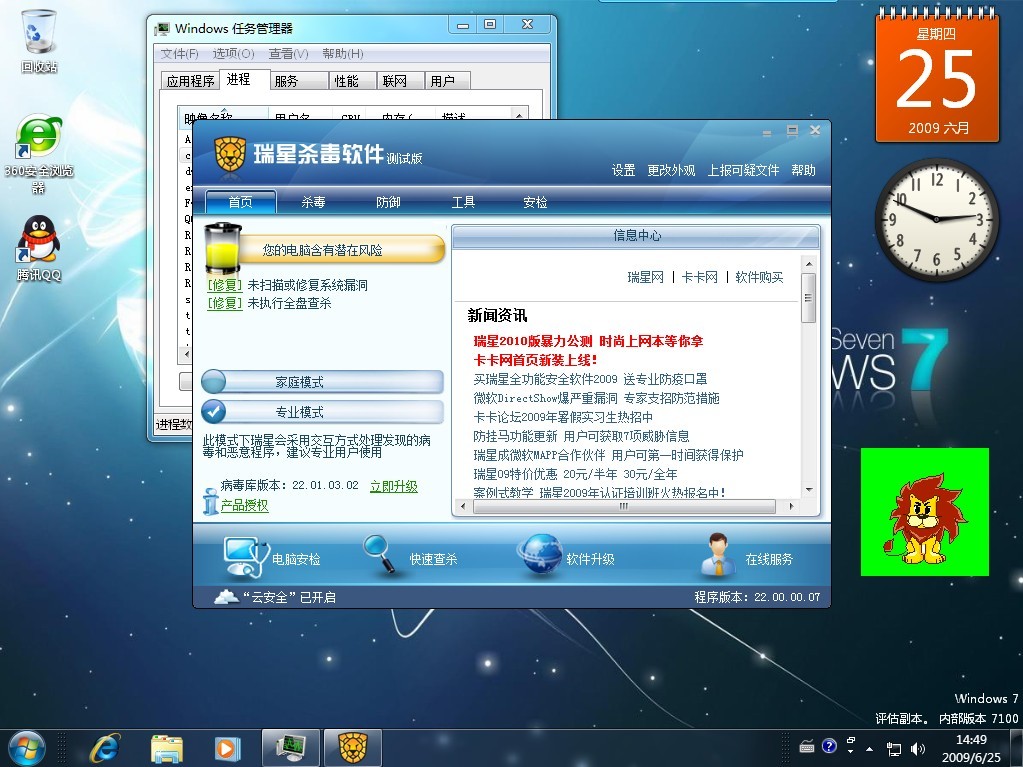This screenshot has width=1023, height=767.
Task: Click the network tray icon
Action: [x=894, y=749]
